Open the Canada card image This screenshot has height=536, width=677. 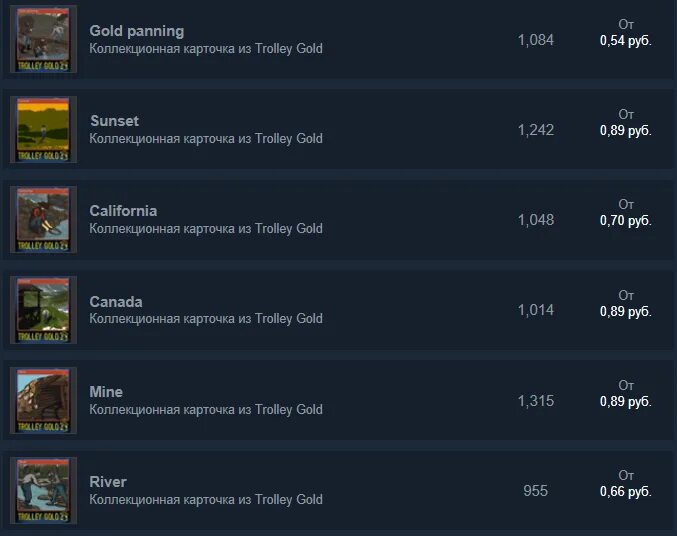point(43,310)
